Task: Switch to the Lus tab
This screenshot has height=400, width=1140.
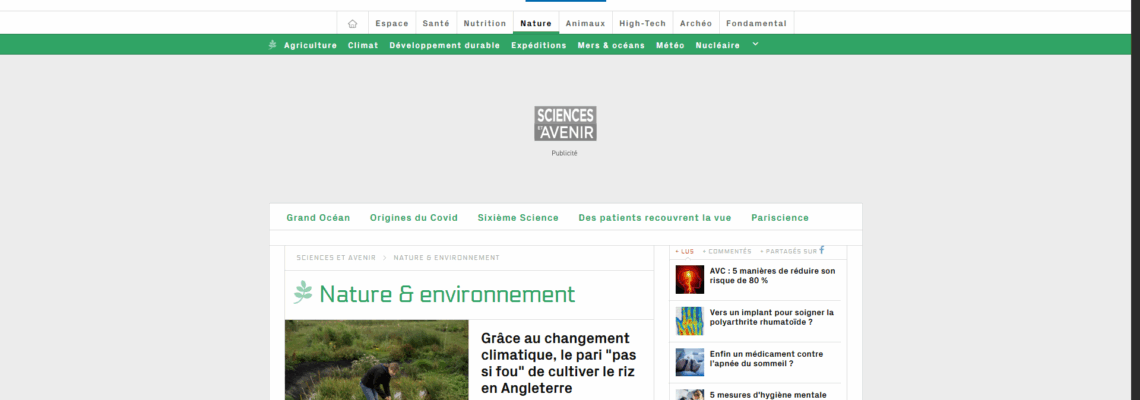Action: (x=685, y=251)
